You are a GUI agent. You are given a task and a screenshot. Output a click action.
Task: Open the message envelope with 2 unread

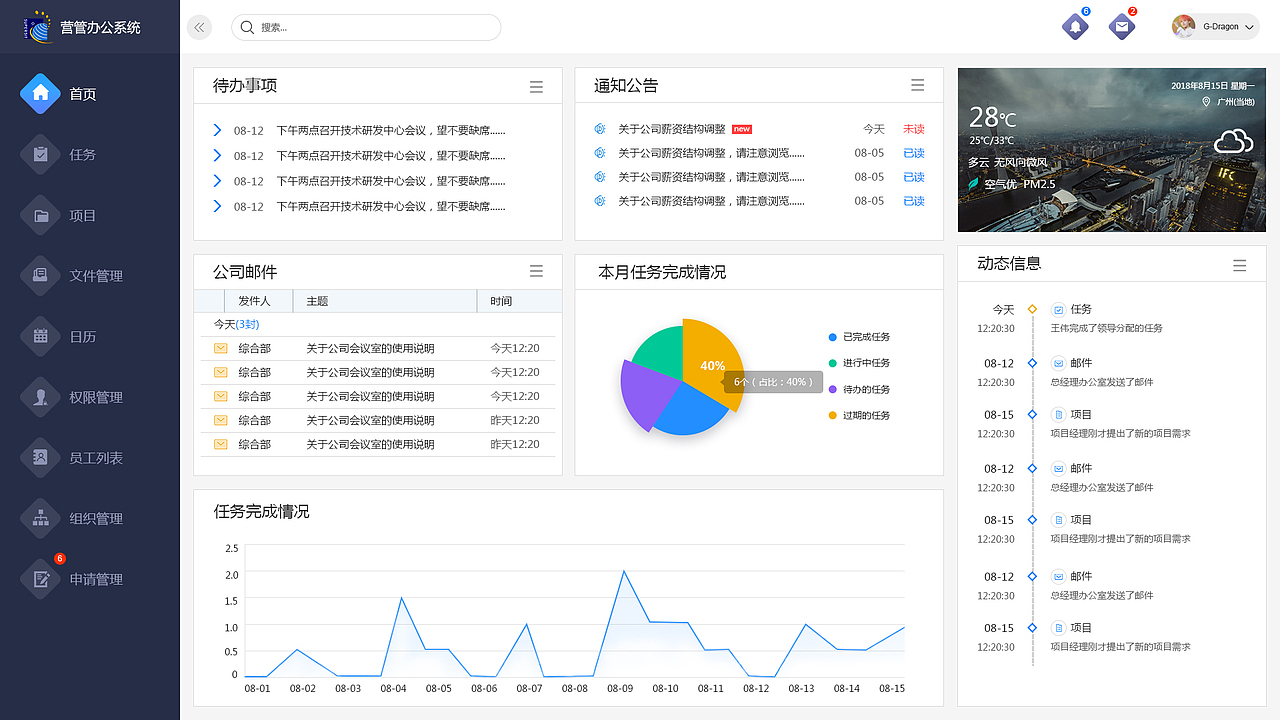point(1121,27)
